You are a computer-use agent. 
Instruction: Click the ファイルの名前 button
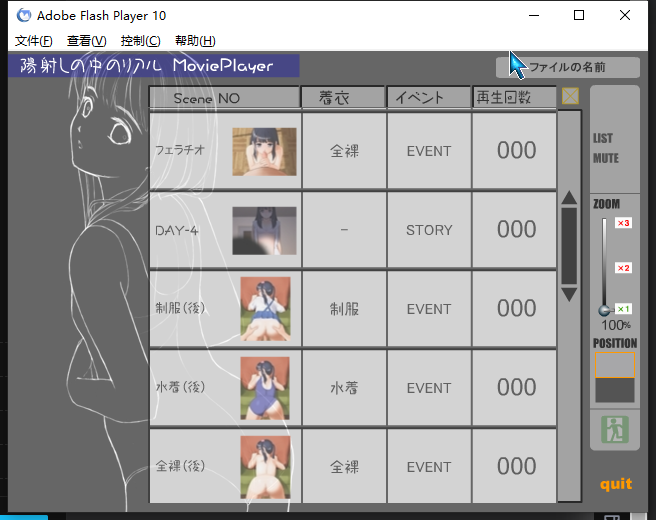567,67
